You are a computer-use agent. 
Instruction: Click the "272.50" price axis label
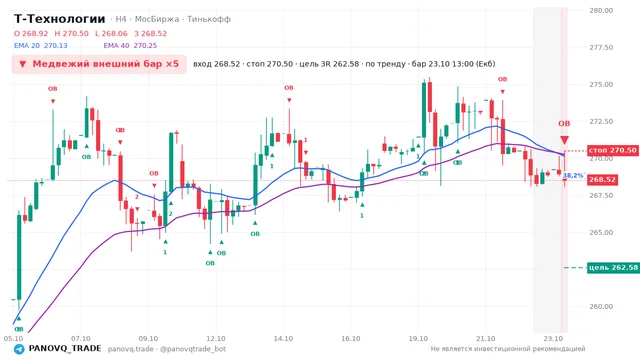[x=601, y=121]
